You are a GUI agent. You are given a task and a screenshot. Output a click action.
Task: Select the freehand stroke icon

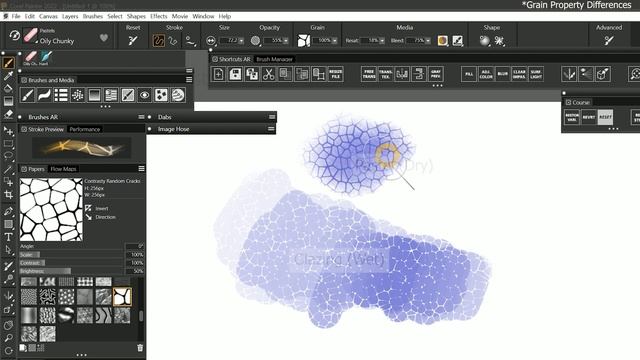(x=159, y=40)
